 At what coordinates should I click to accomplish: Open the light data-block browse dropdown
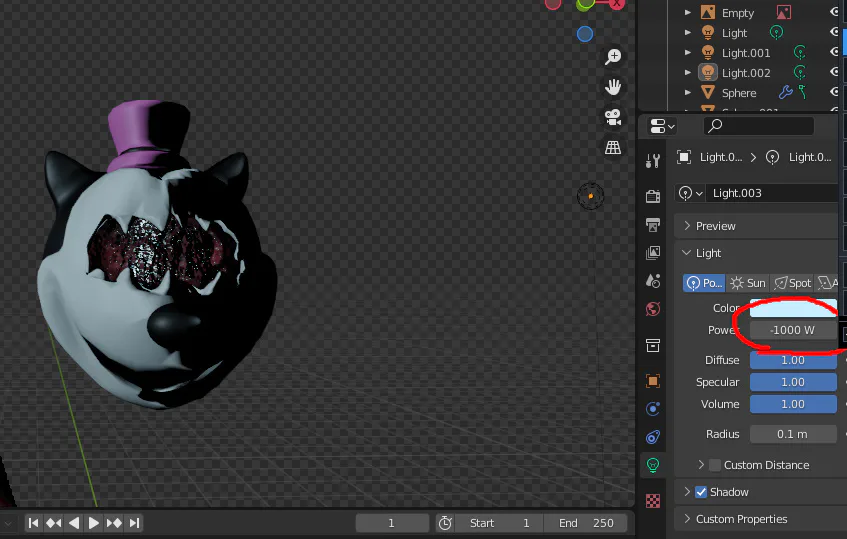coord(690,193)
